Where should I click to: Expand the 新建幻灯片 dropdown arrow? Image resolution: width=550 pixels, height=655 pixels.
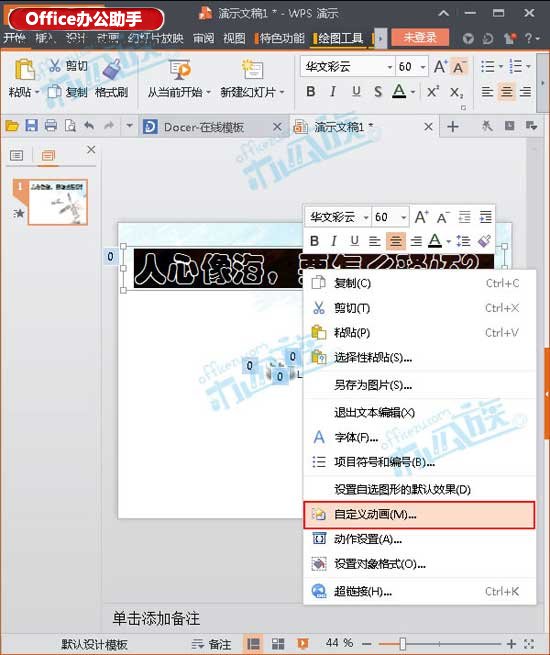[282, 92]
